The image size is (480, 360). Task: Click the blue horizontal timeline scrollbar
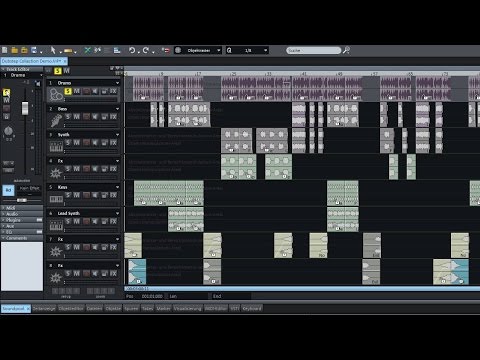pyautogui.click(x=302, y=289)
